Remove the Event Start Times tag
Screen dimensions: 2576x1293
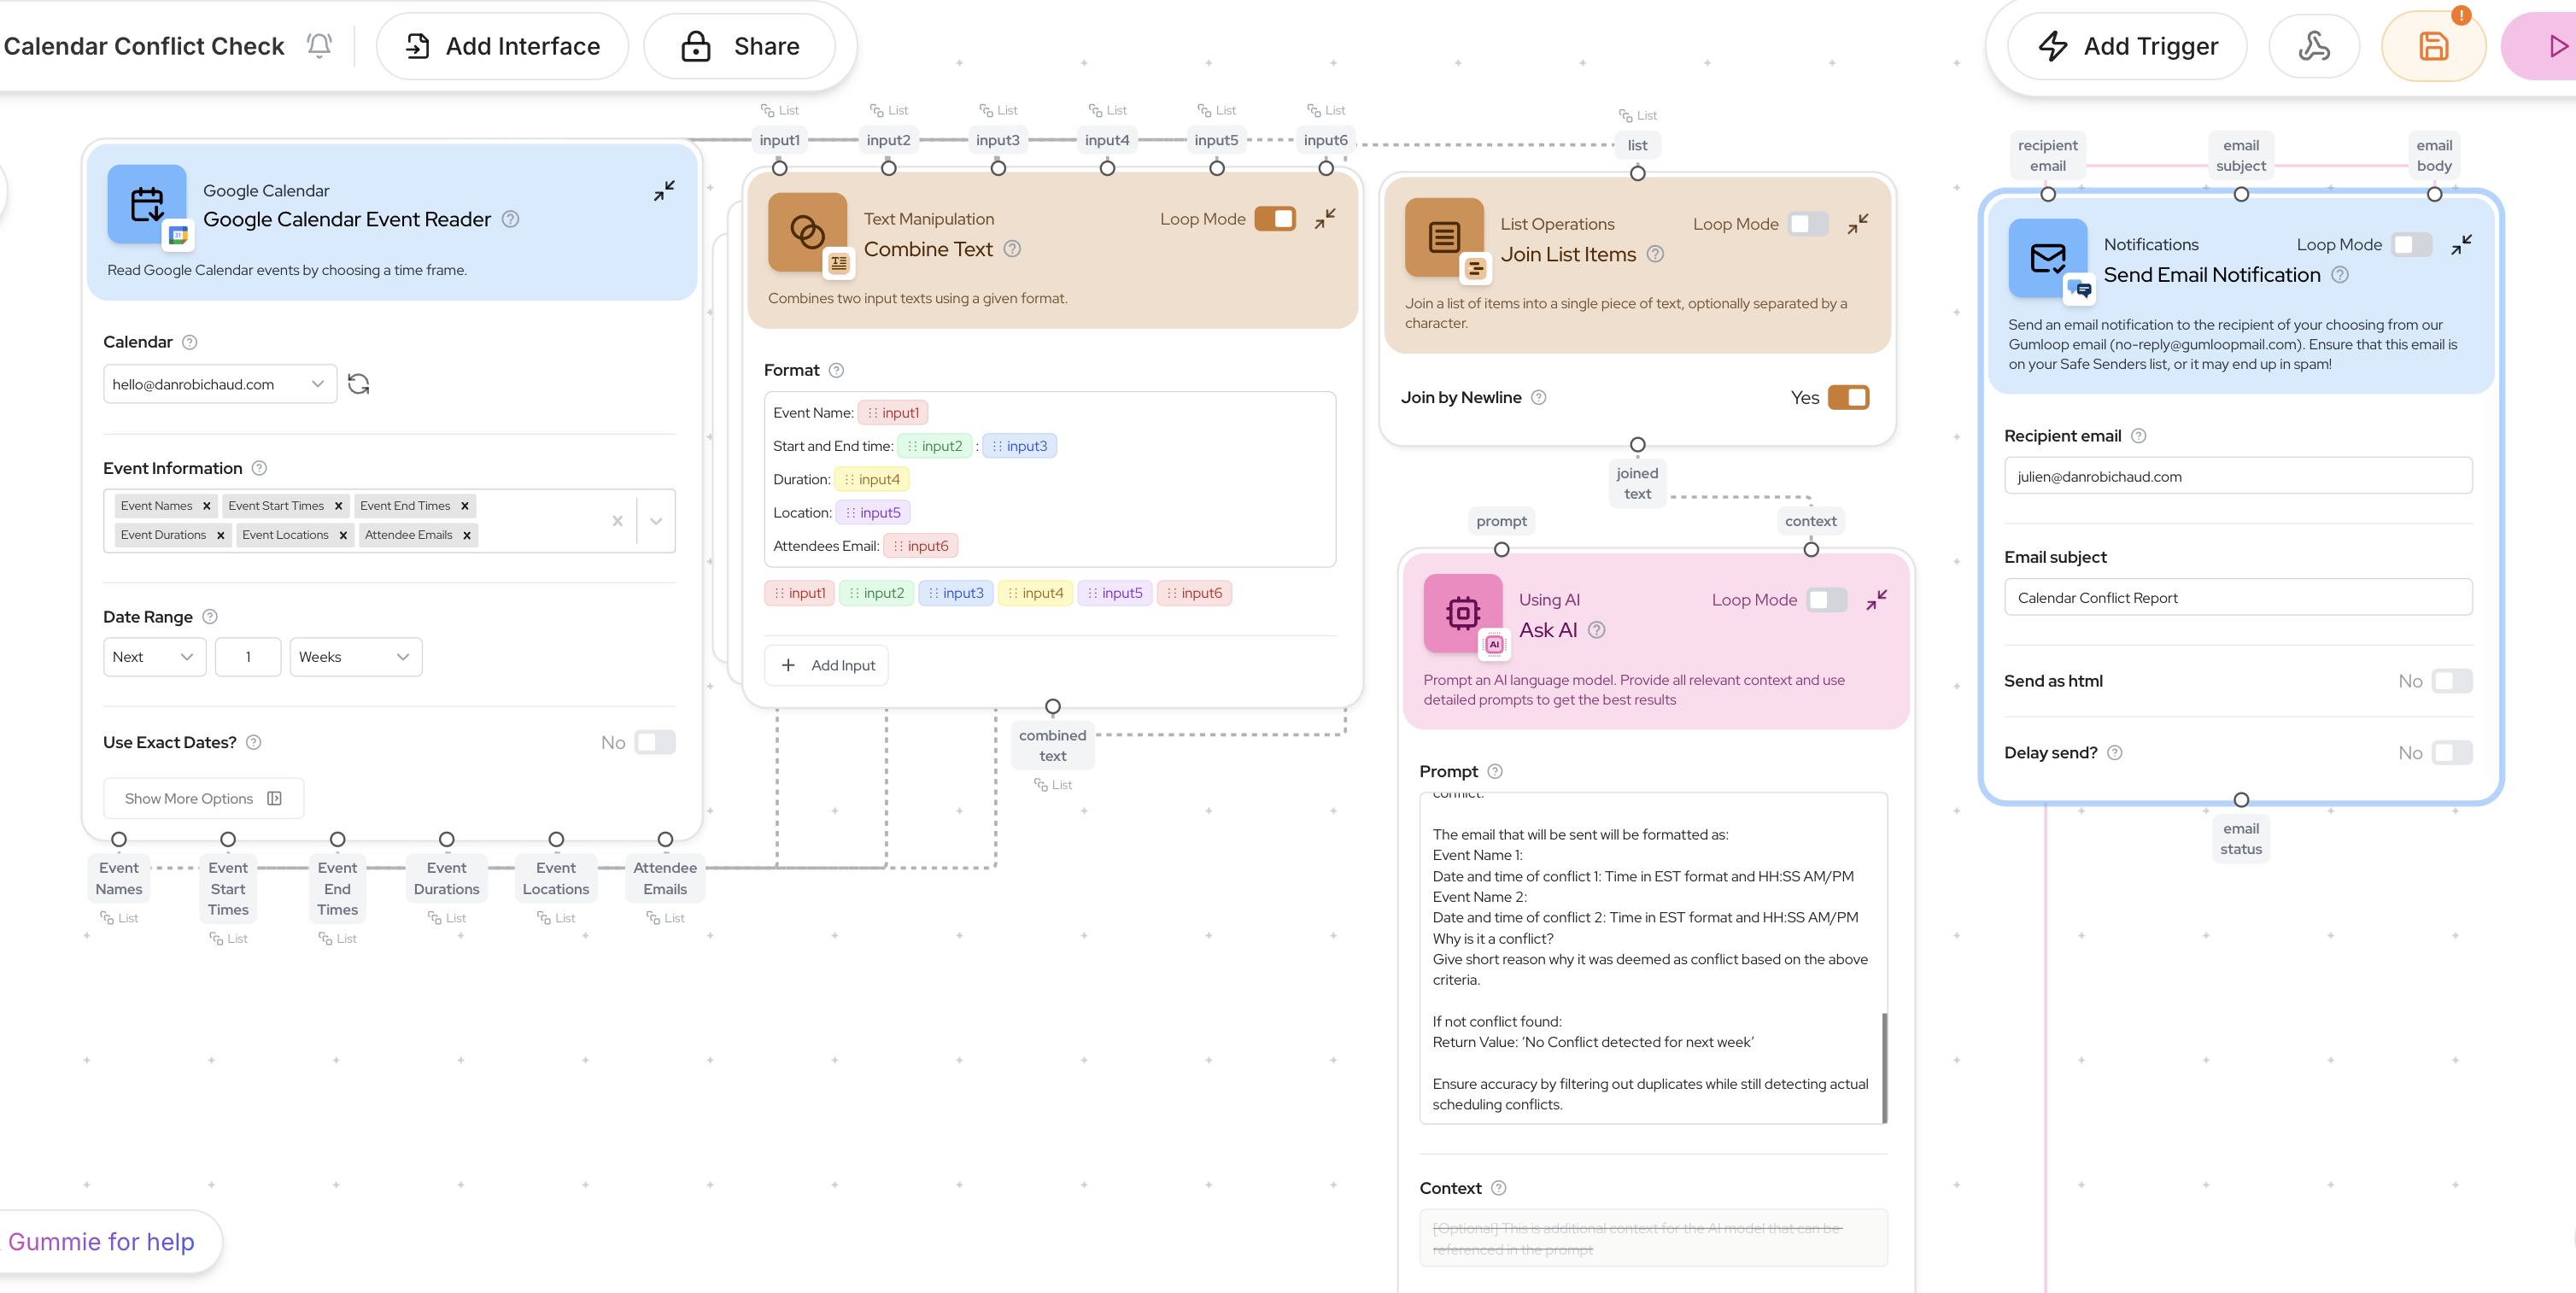click(x=338, y=506)
